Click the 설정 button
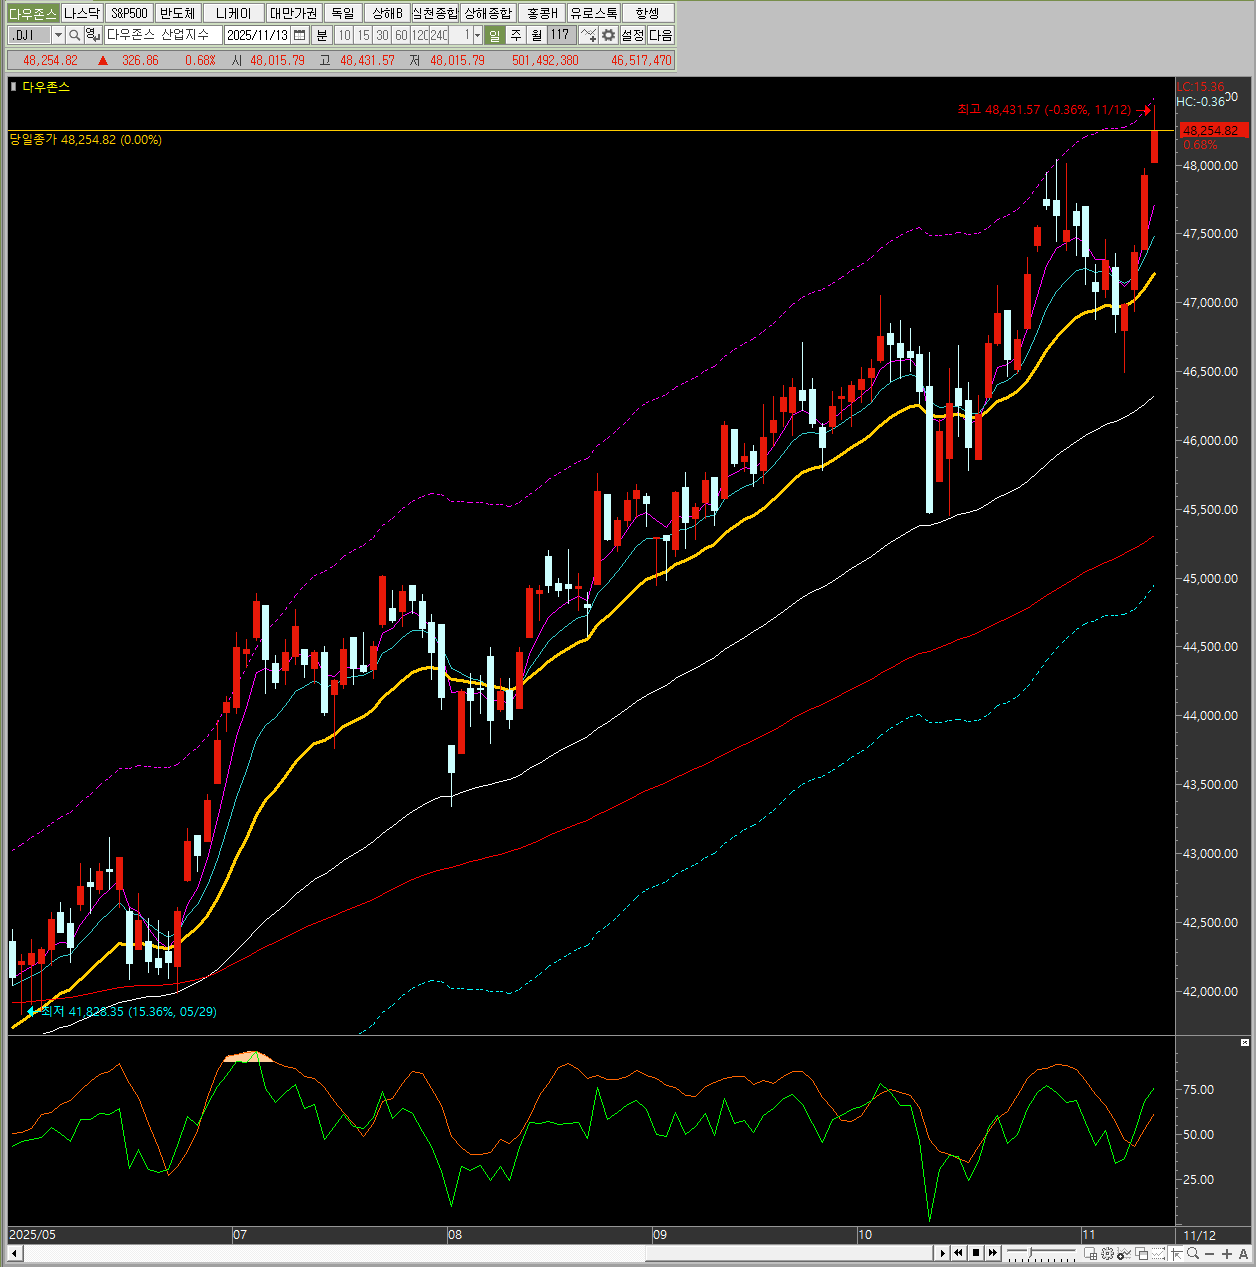This screenshot has height=1267, width=1256. tap(633, 35)
